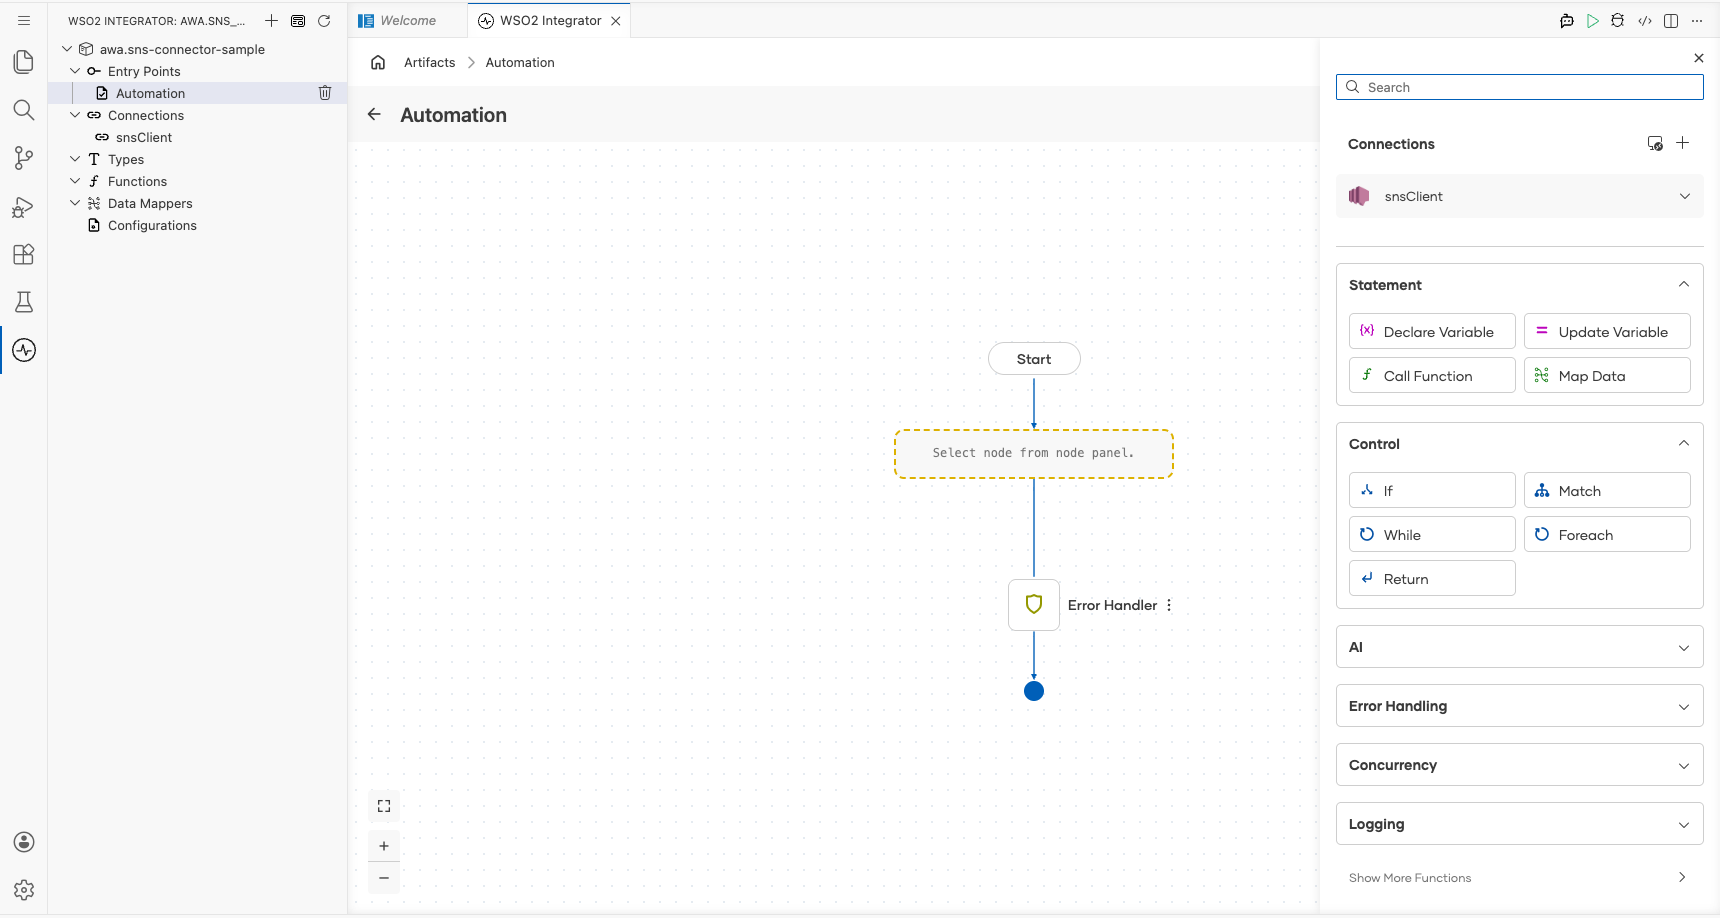Zoom out on the diagram canvas
The image size is (1720, 918).
384,878
